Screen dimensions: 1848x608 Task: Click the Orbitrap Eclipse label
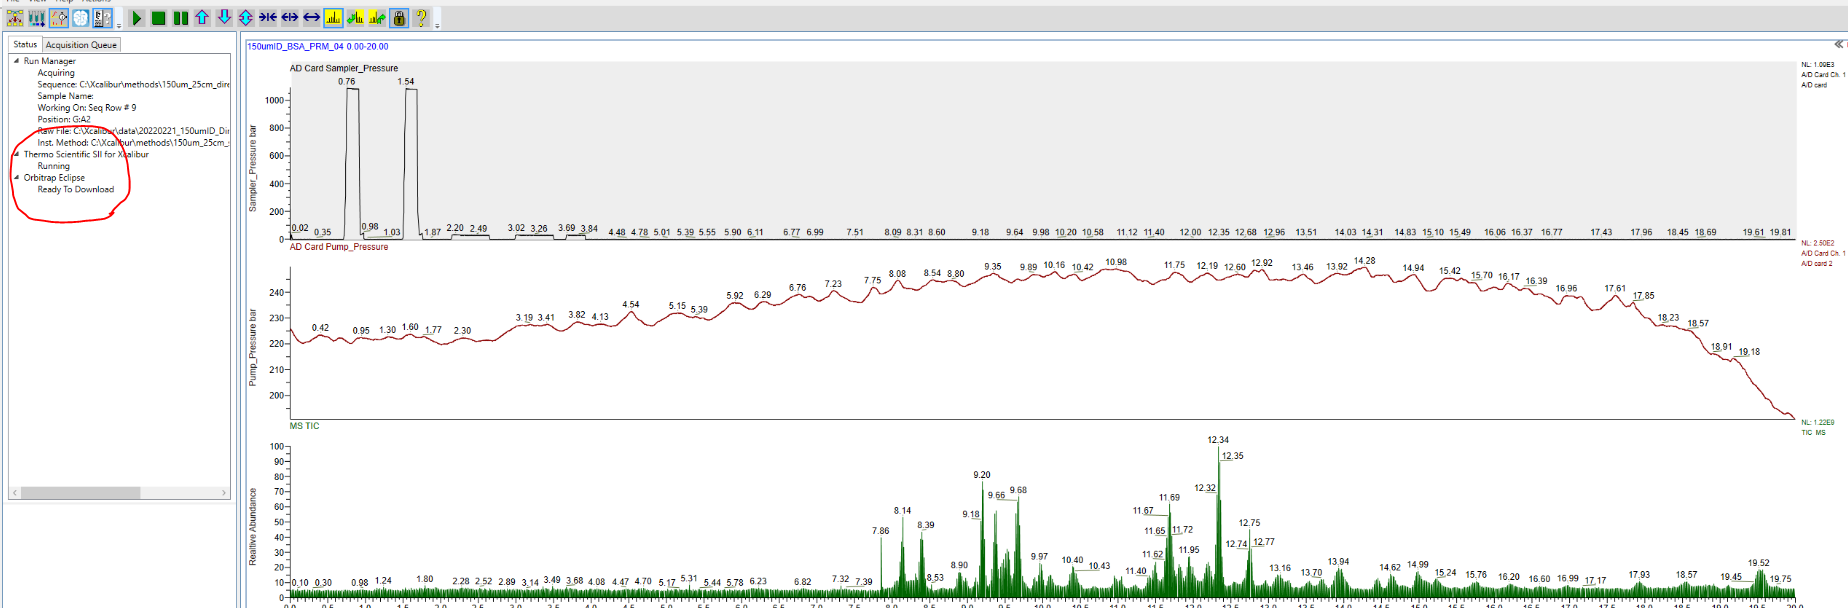(54, 178)
